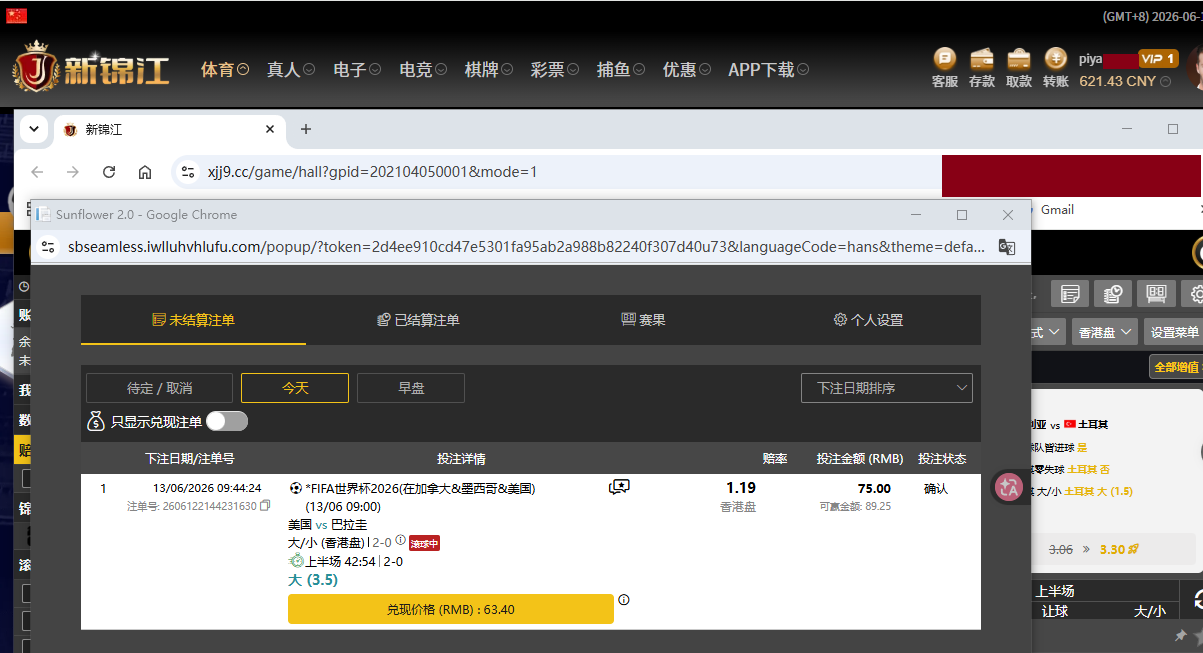The image size is (1203, 653).
Task: Go back in main browser window
Action: coord(37,172)
